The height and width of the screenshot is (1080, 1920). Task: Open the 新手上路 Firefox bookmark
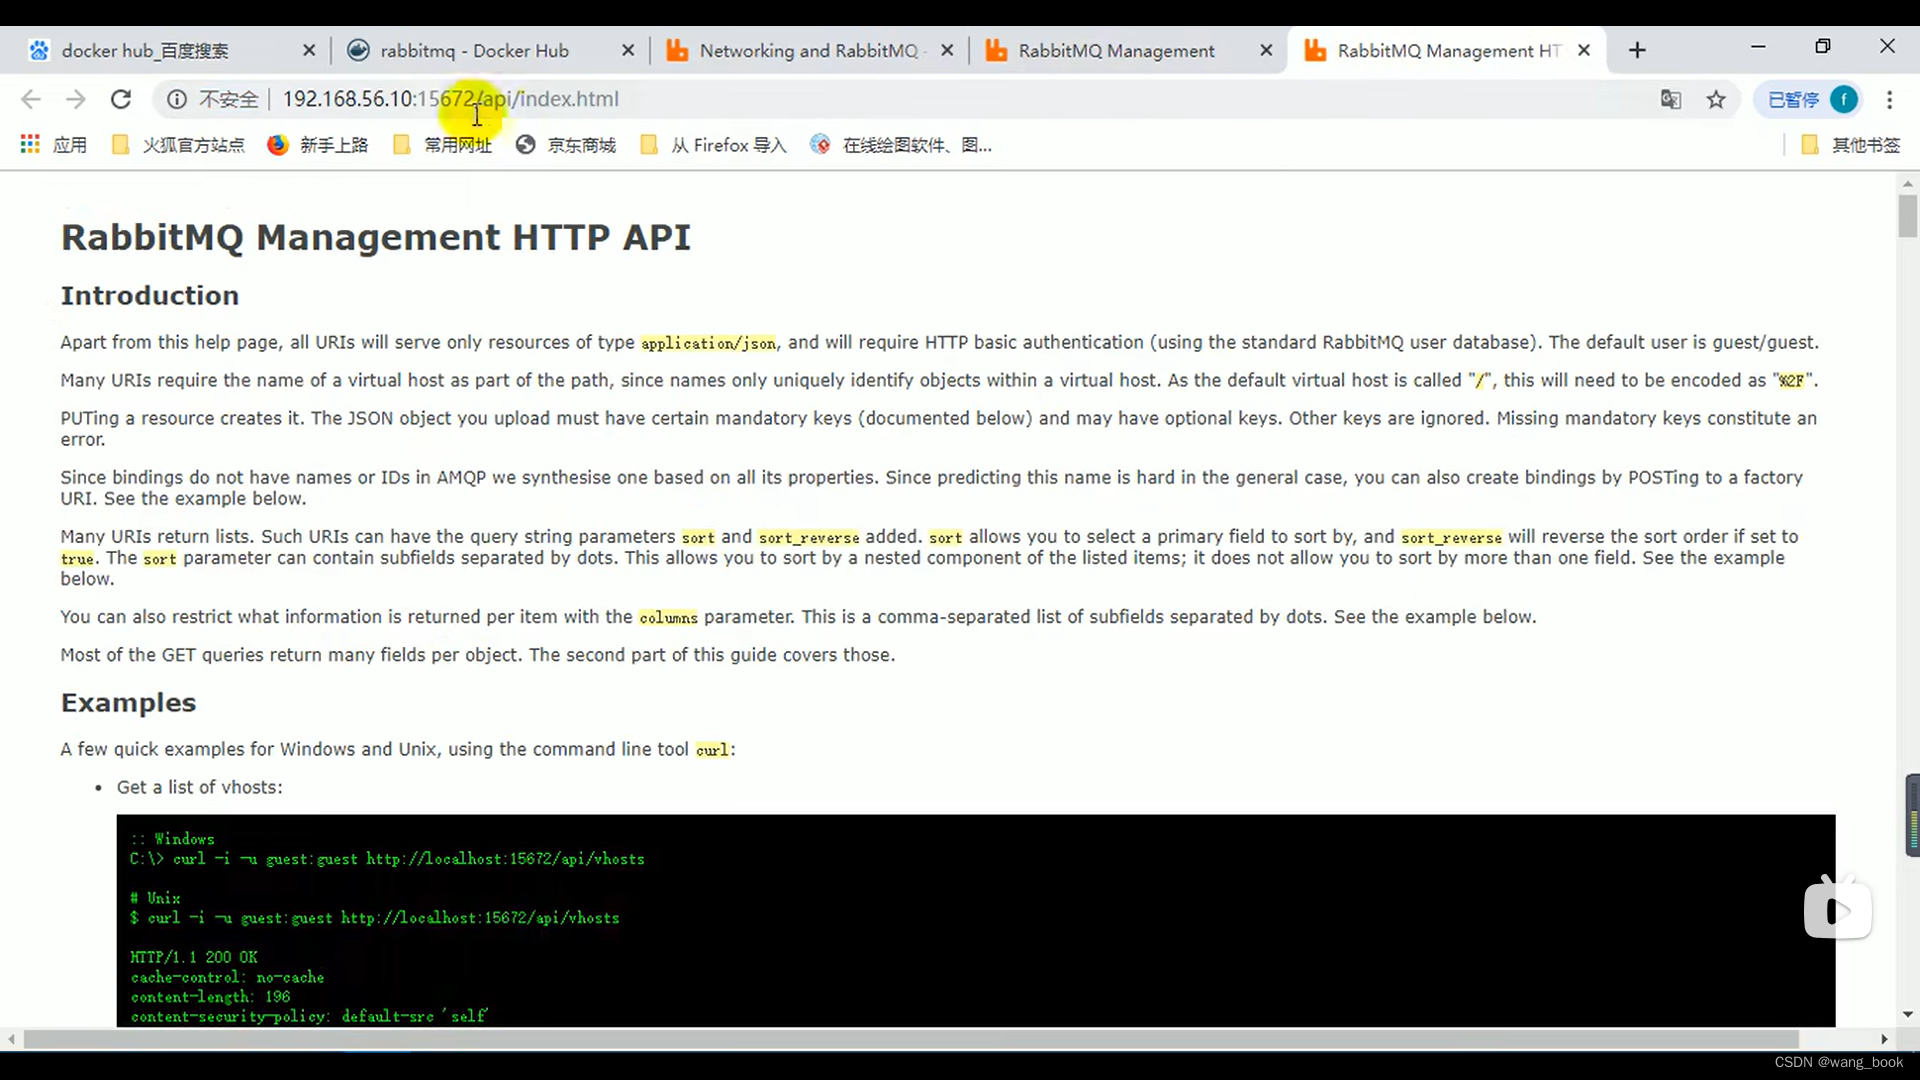coord(318,145)
